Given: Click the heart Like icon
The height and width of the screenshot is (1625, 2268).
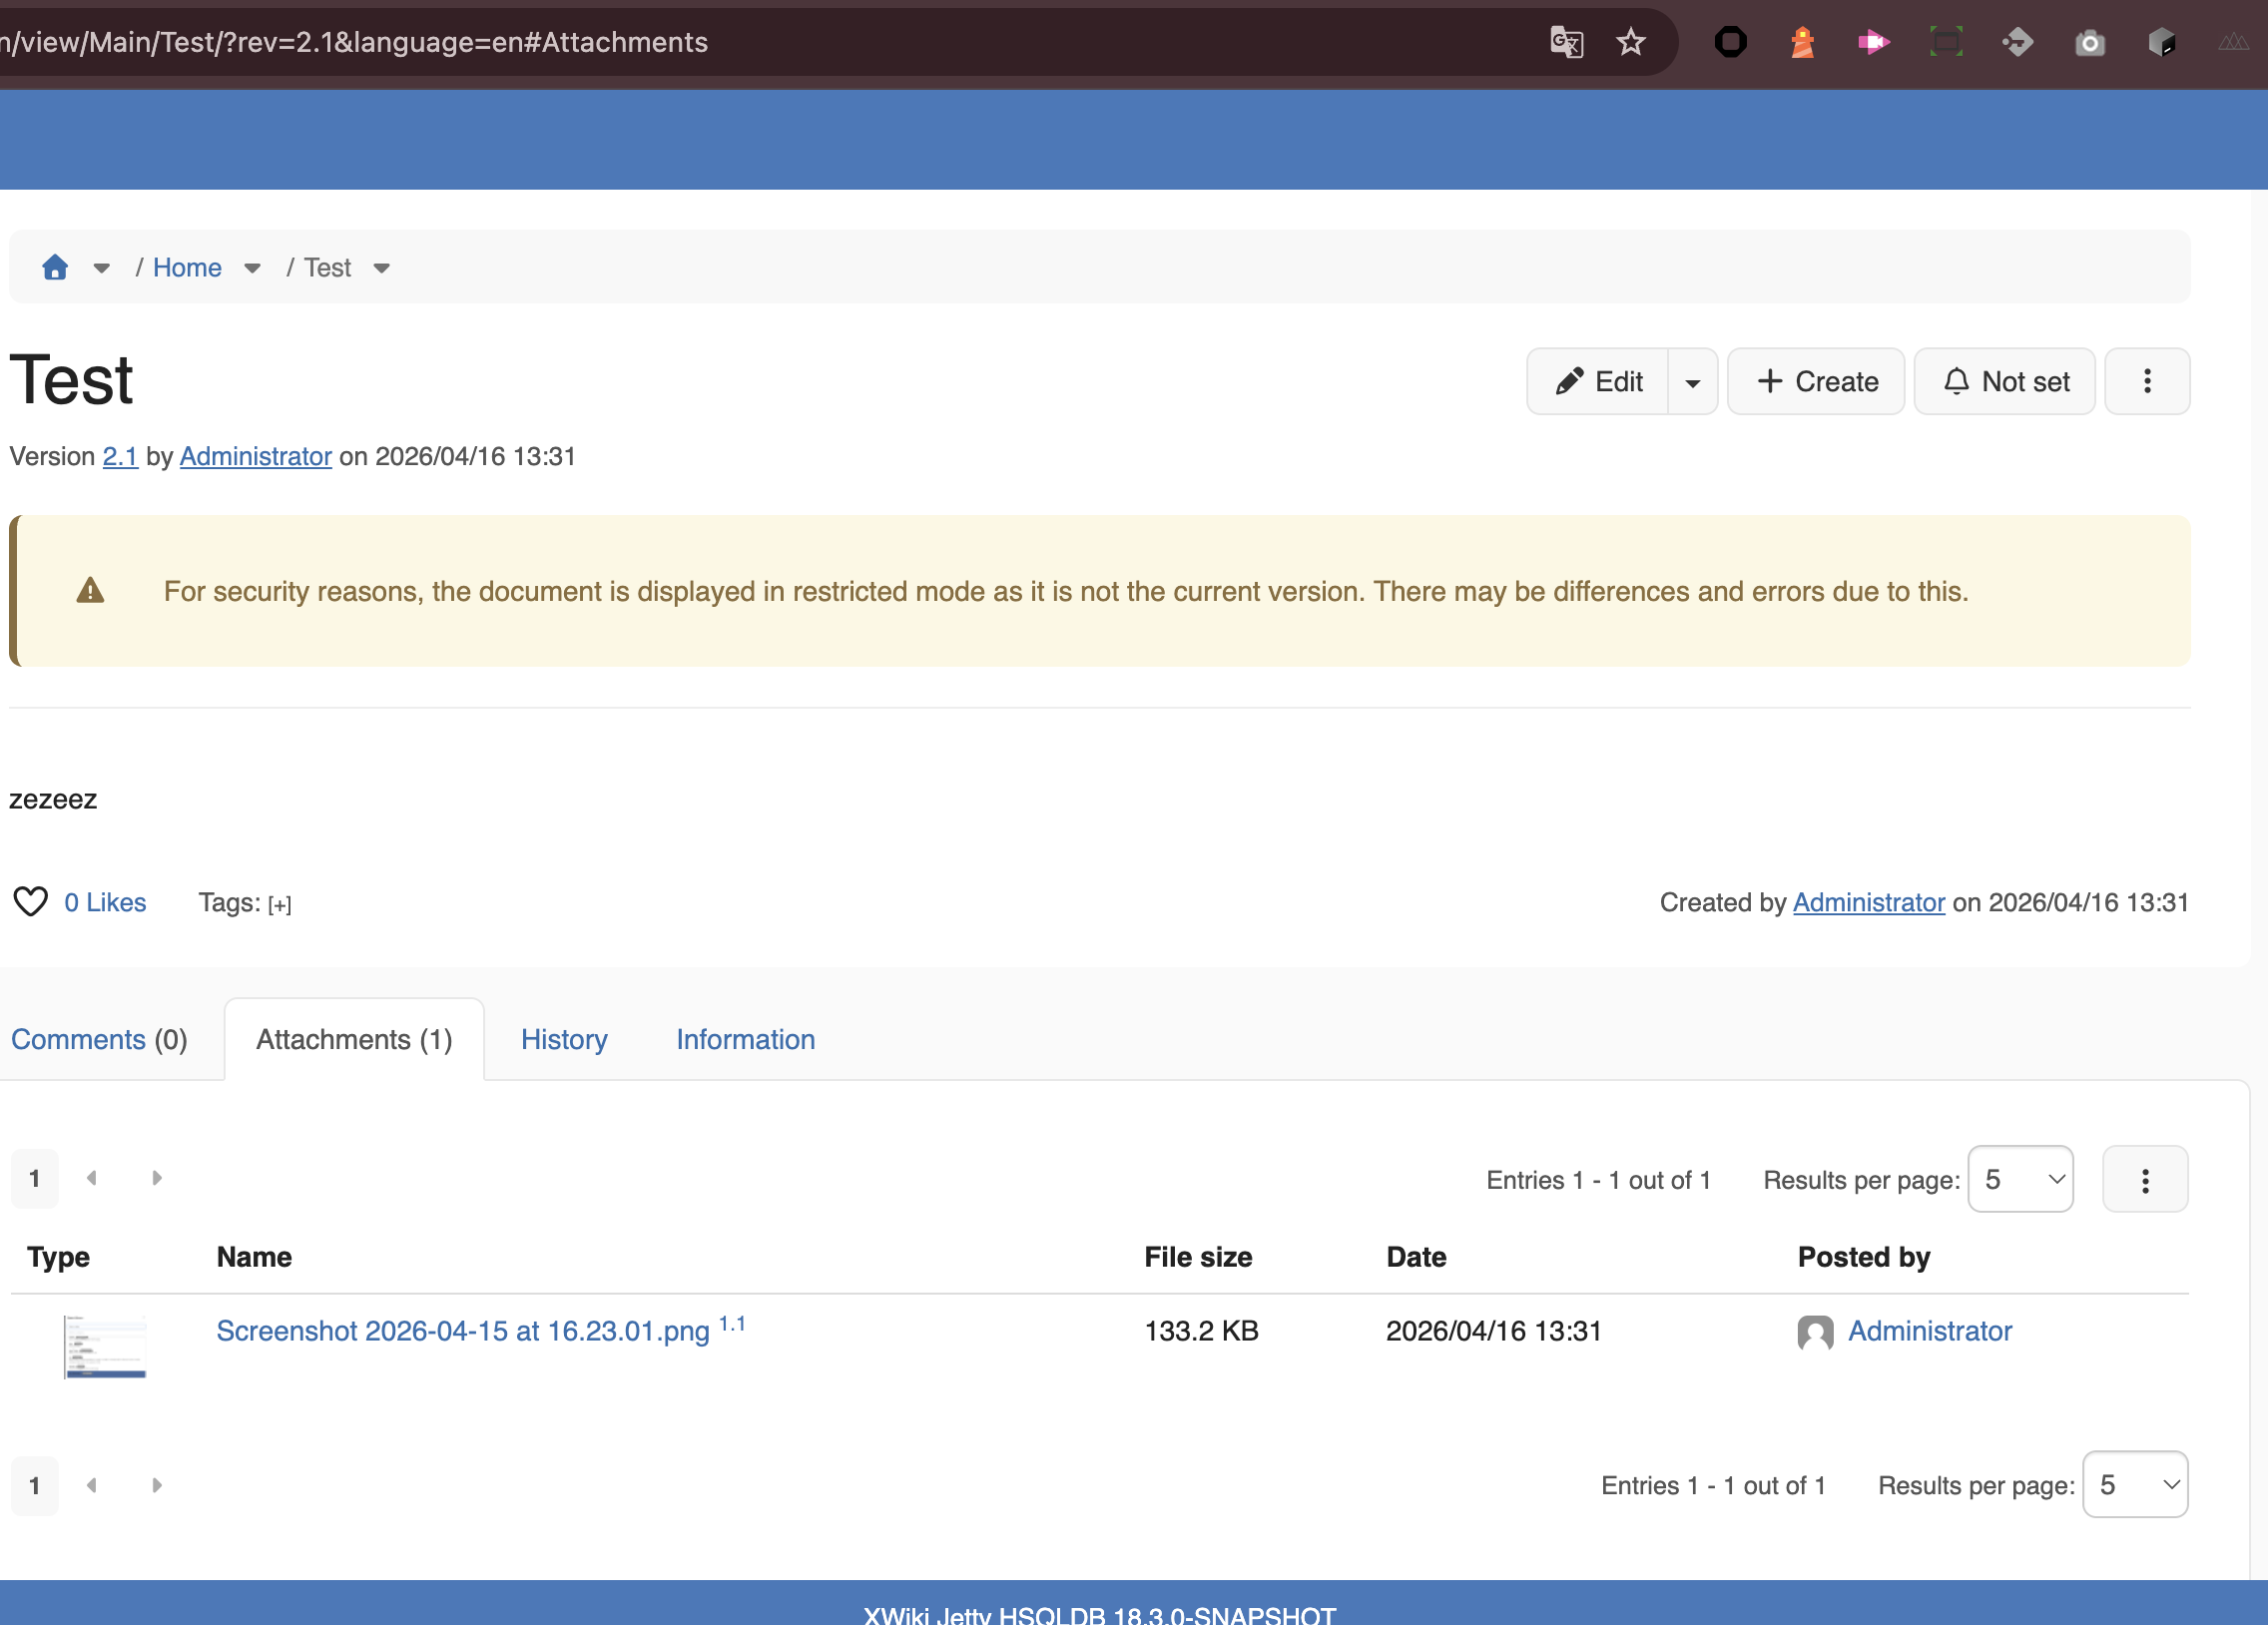Looking at the screenshot, I should (30, 902).
